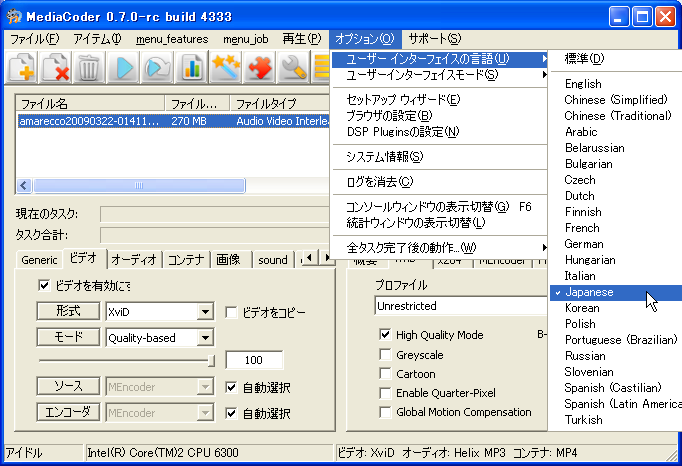The width and height of the screenshot is (682, 466).
Task: Click the red puzzle piece plugin icon
Action: pos(260,68)
